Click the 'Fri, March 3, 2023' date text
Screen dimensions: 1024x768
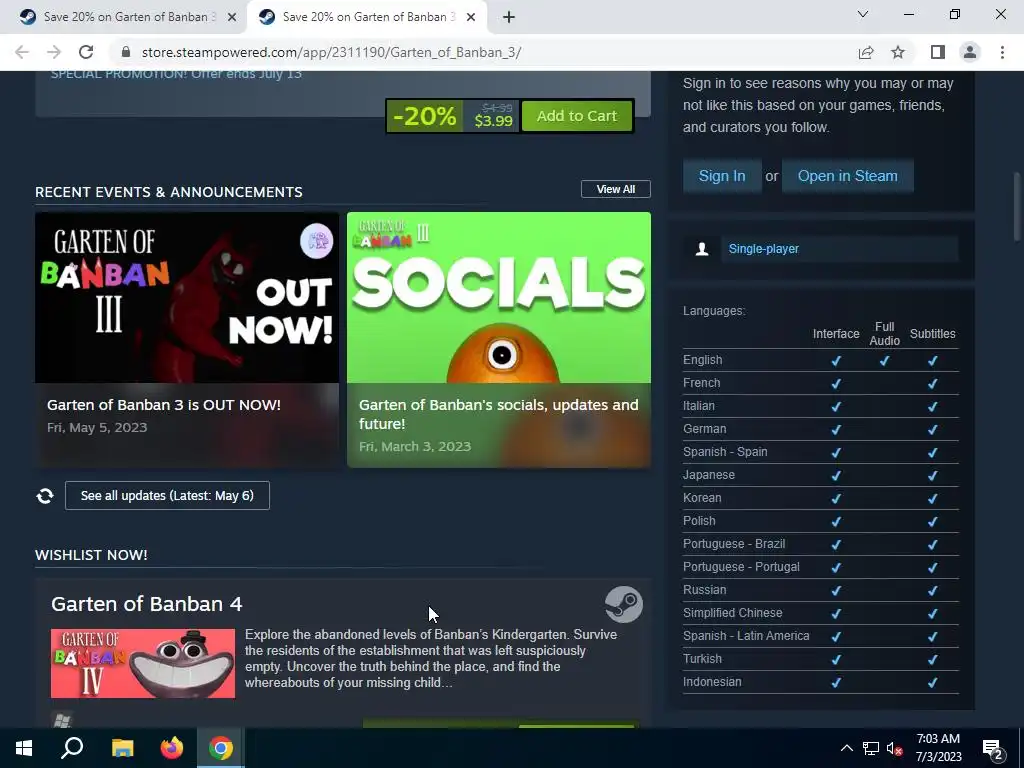(x=415, y=447)
